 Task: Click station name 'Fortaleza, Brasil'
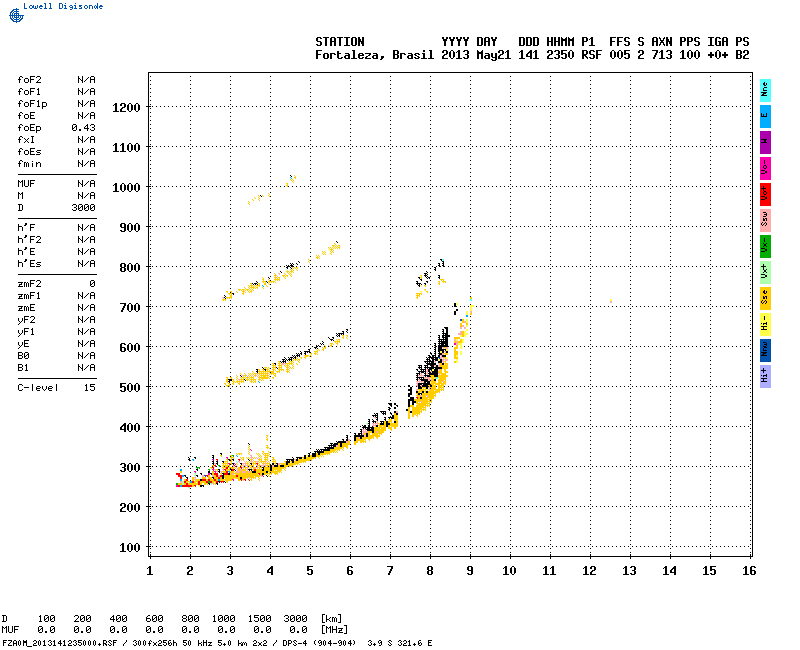[x=374, y=55]
